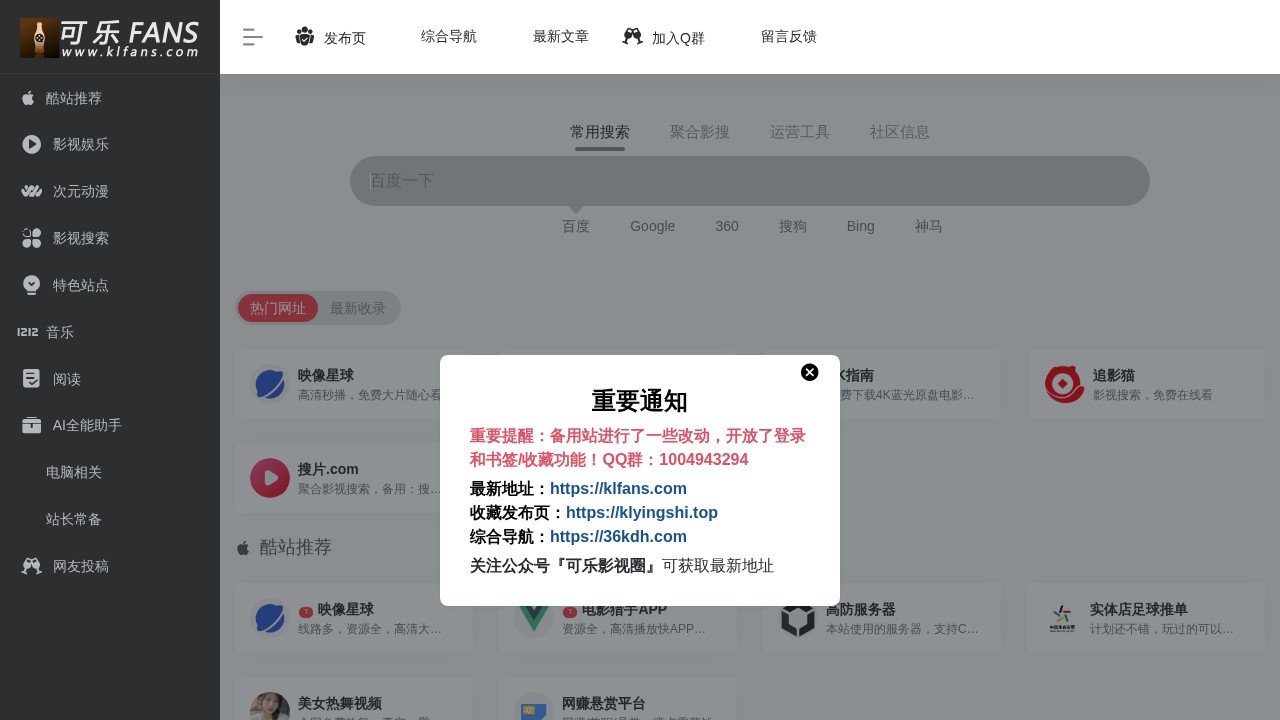
Task: Click the 音乐 sidebar icon
Action: 28,332
